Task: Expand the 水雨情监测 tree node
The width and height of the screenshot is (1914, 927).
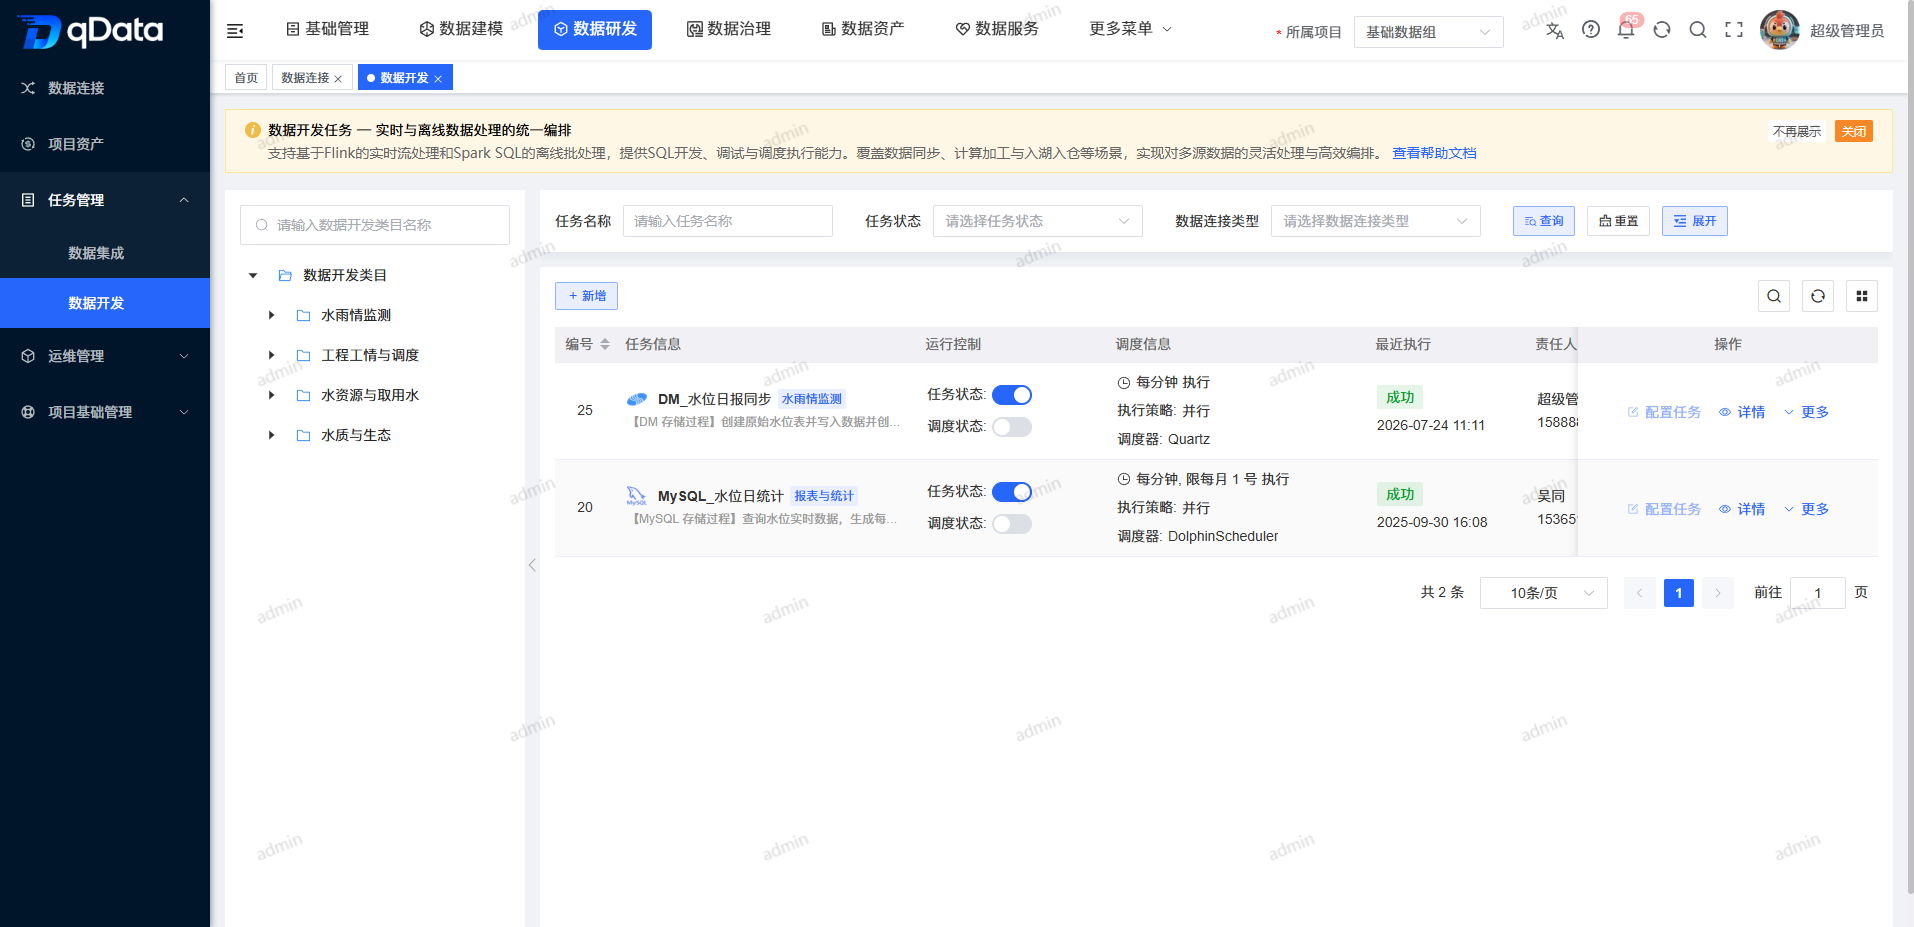Action: 271,315
